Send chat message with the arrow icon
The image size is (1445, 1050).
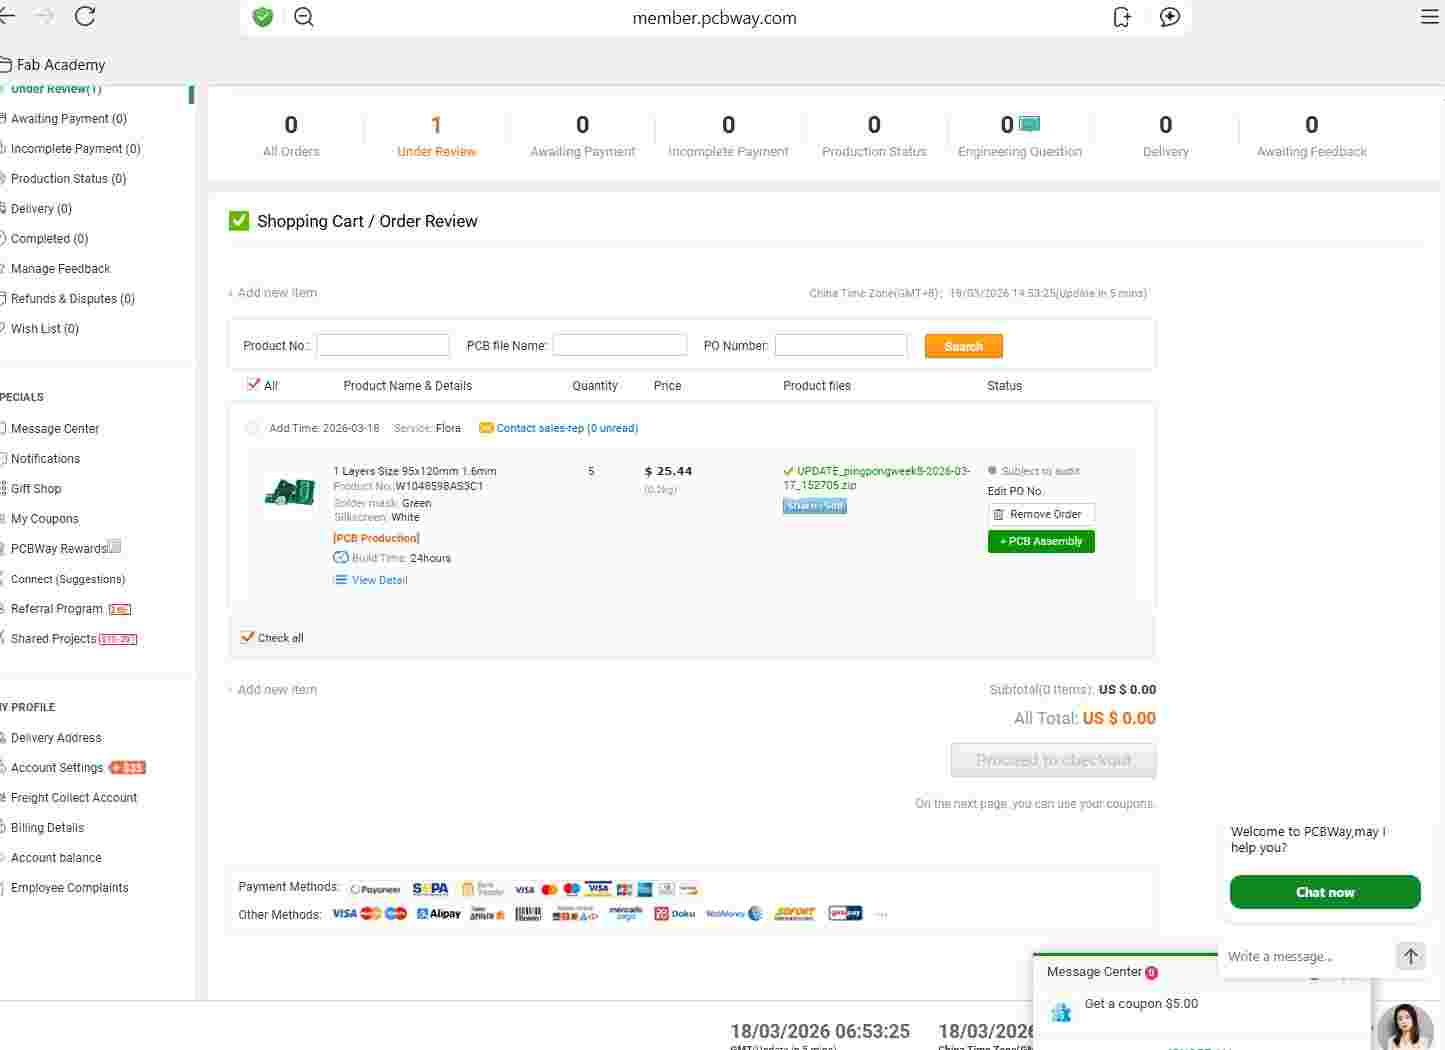(x=1410, y=956)
